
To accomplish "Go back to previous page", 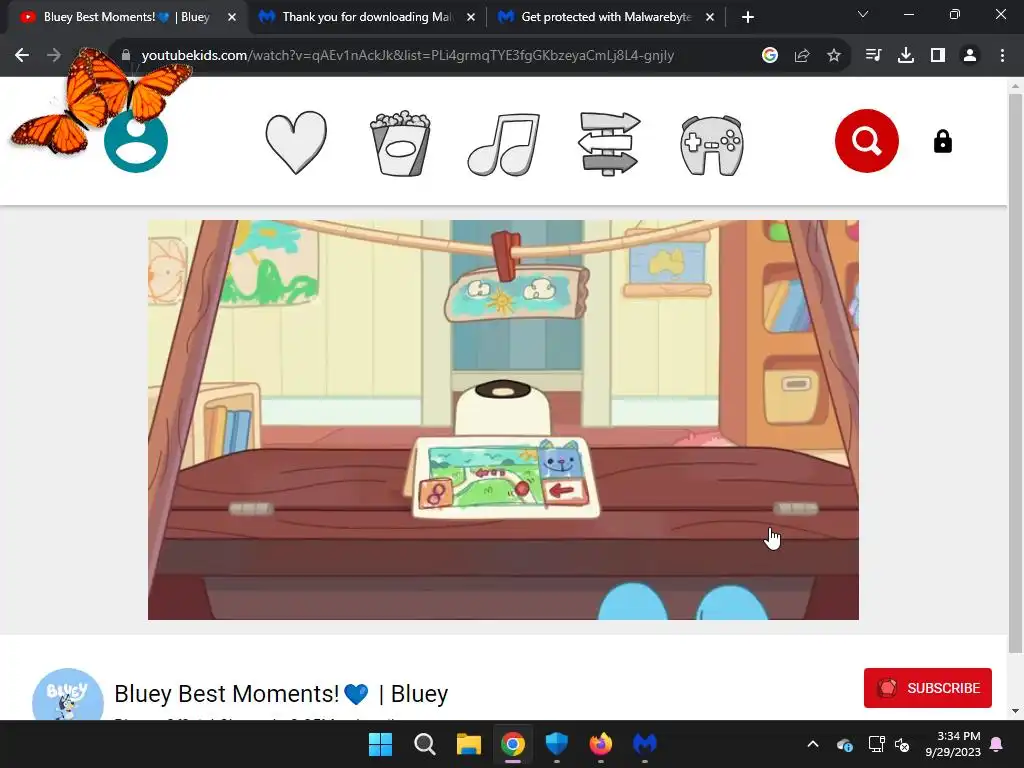I will click(22, 56).
